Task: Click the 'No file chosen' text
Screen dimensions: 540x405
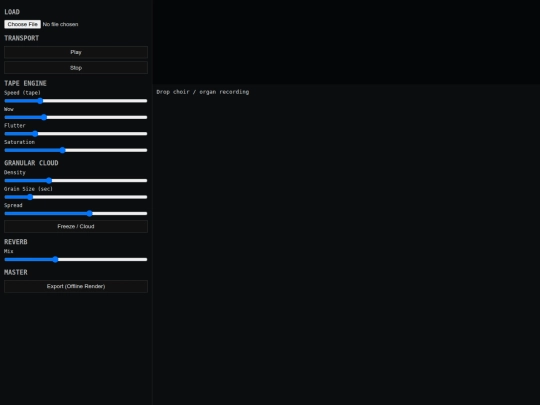Action: click(x=60, y=24)
